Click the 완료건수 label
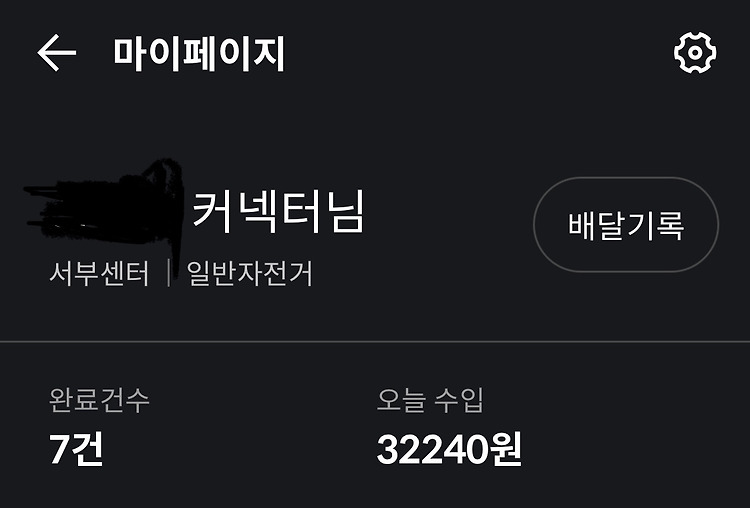This screenshot has width=750, height=508. coord(99,400)
